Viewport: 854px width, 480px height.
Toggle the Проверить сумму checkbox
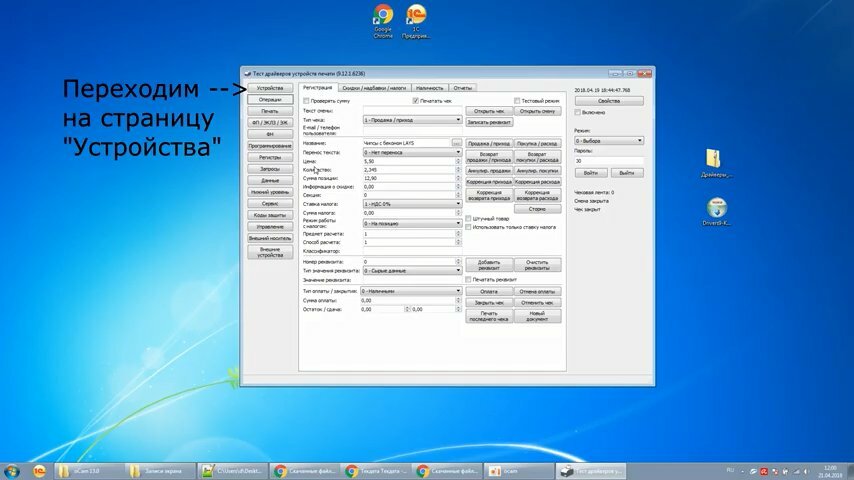306,101
